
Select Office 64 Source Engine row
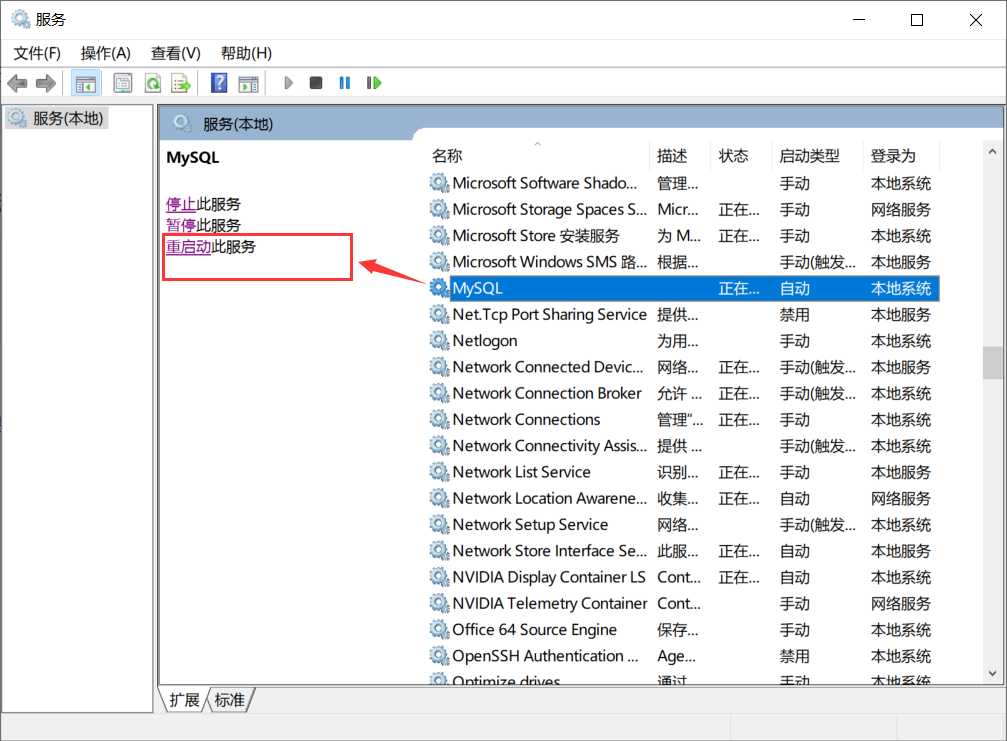(x=683, y=631)
